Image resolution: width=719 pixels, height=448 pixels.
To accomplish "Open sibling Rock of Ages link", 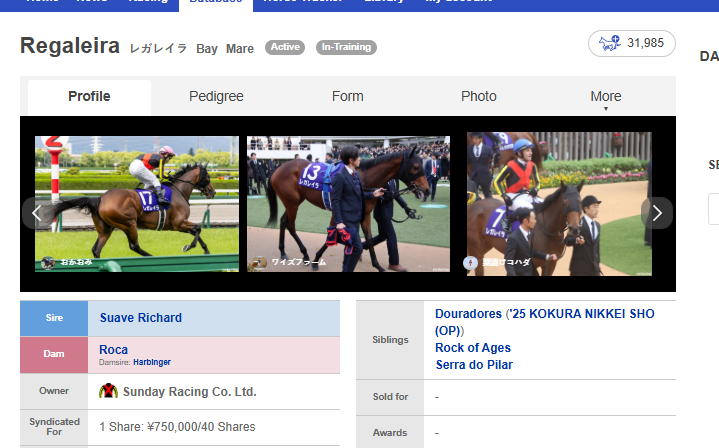I will coord(473,348).
